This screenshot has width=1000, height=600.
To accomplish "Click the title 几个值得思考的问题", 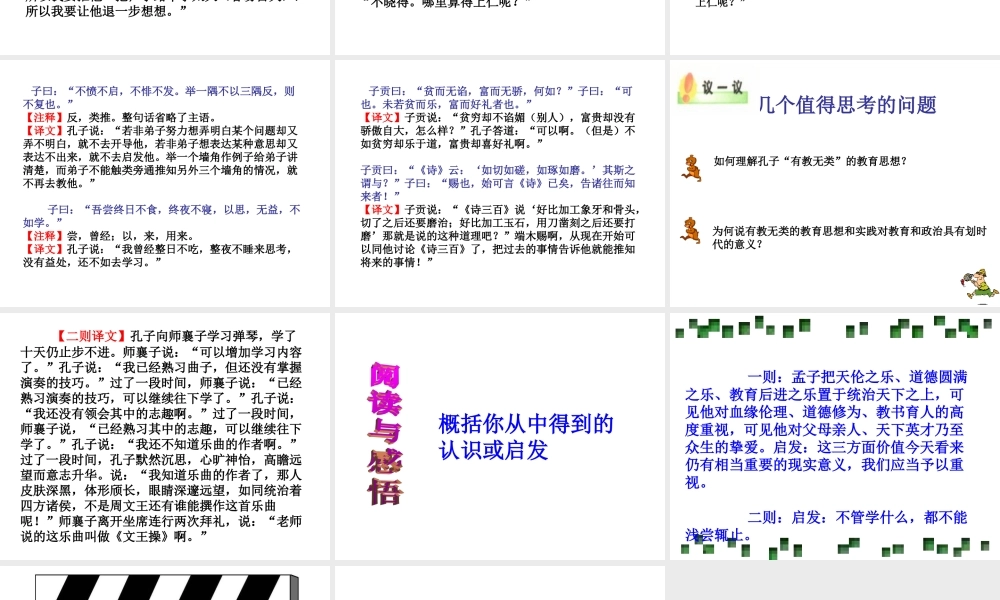I will point(847,105).
